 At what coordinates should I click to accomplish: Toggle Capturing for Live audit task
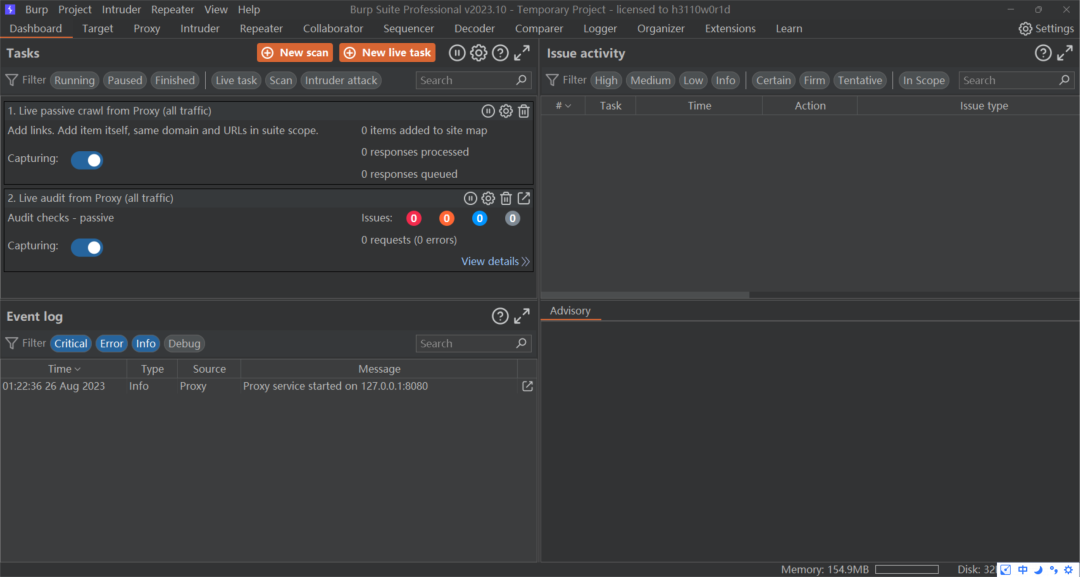point(87,247)
